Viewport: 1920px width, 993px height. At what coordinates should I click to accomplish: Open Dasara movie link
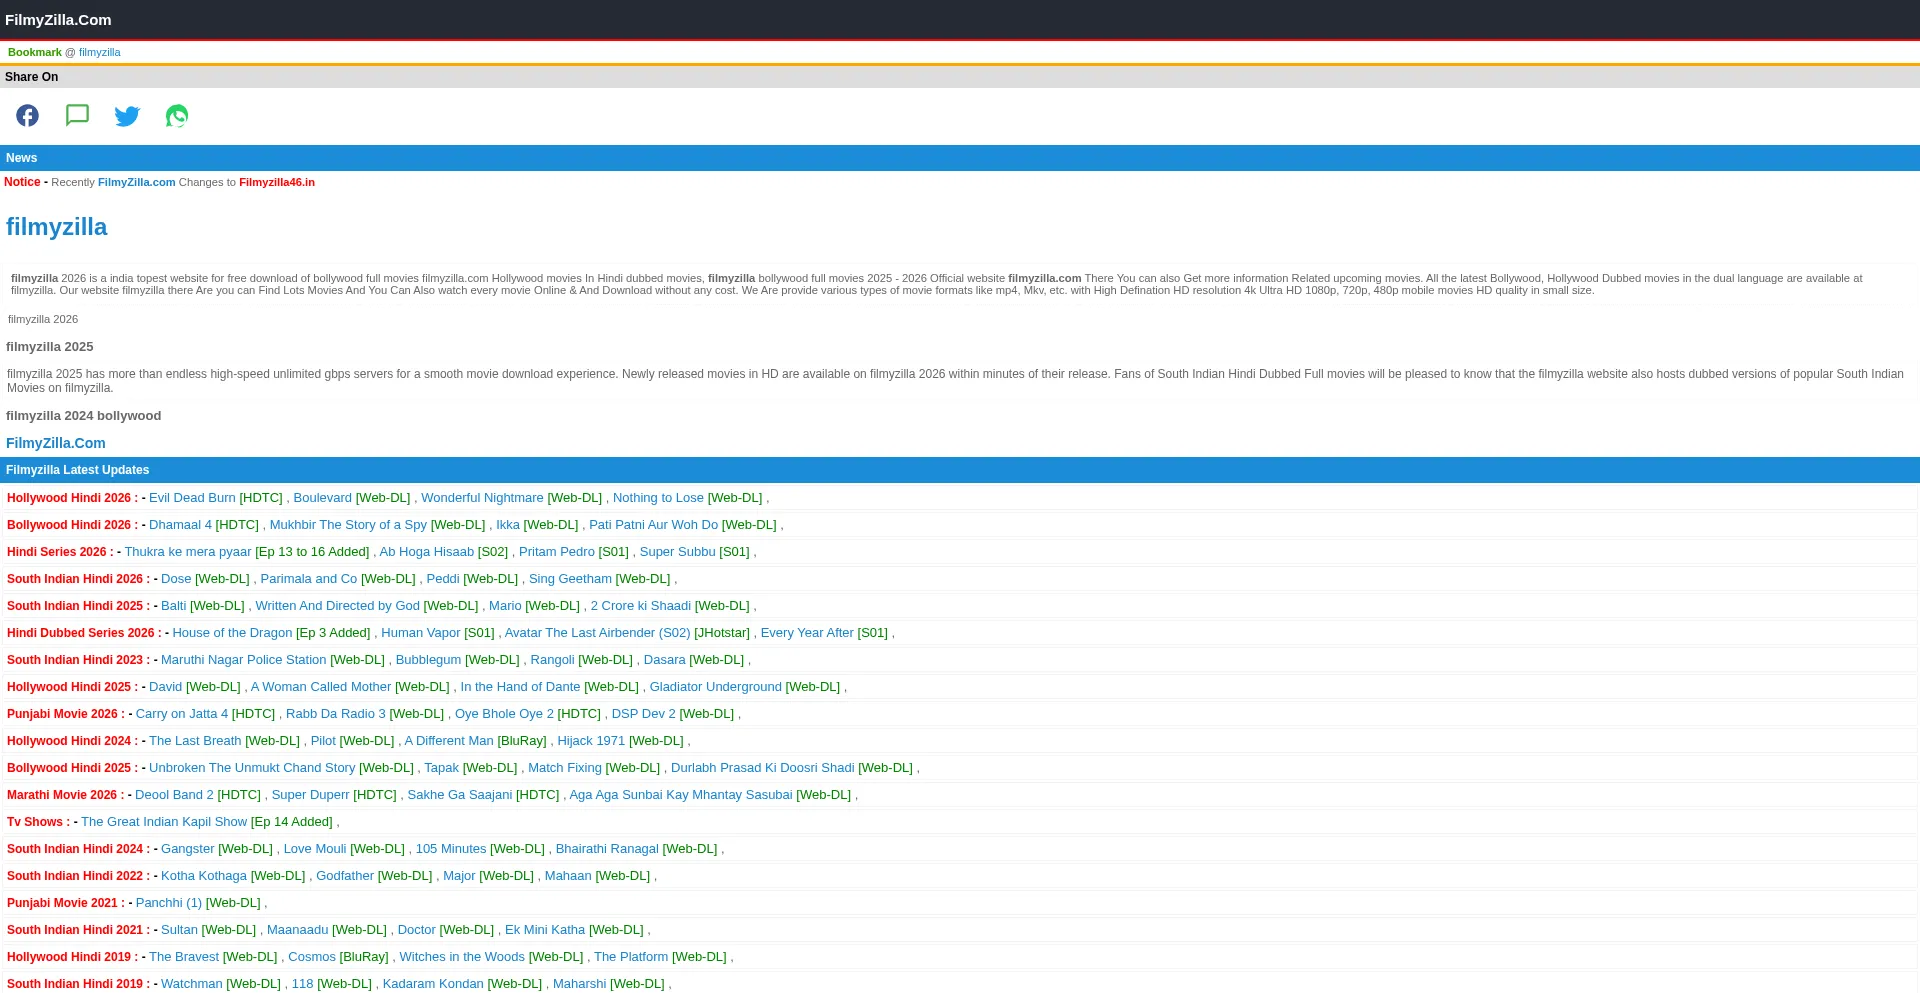pos(665,660)
